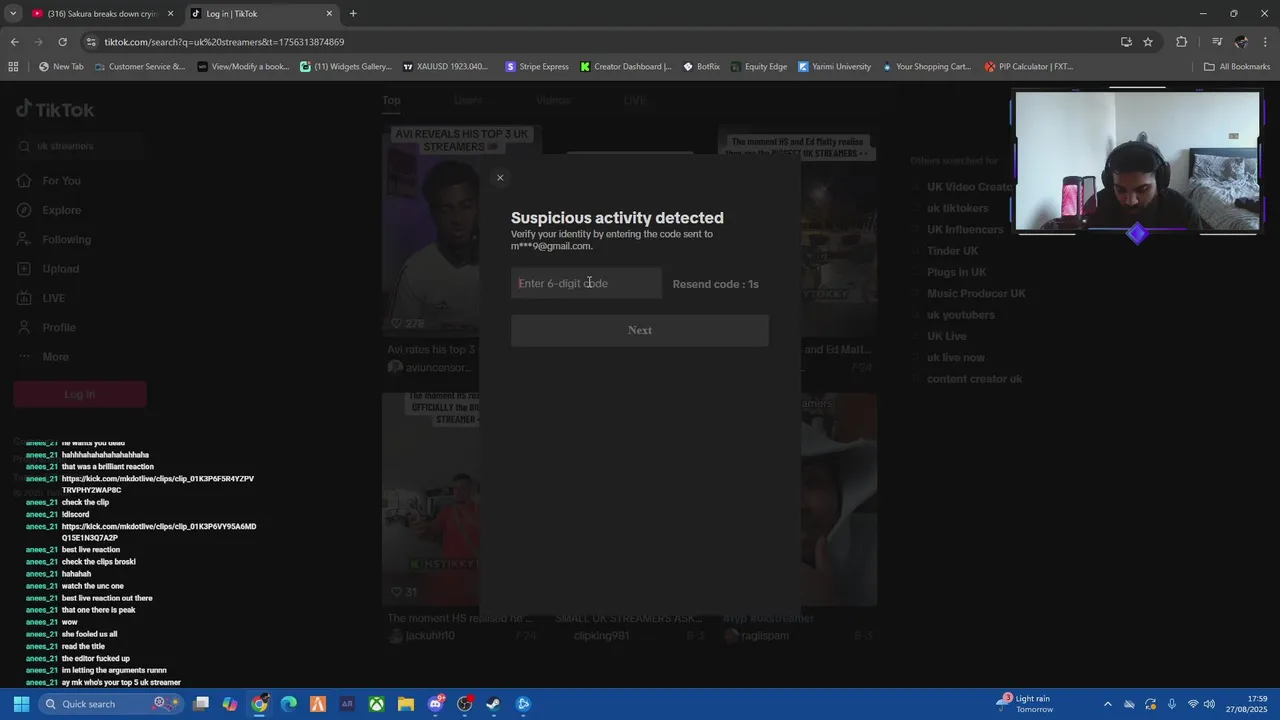Screen dimensions: 1280x720
Task: Open Stripe Express bookmark
Action: click(537, 67)
